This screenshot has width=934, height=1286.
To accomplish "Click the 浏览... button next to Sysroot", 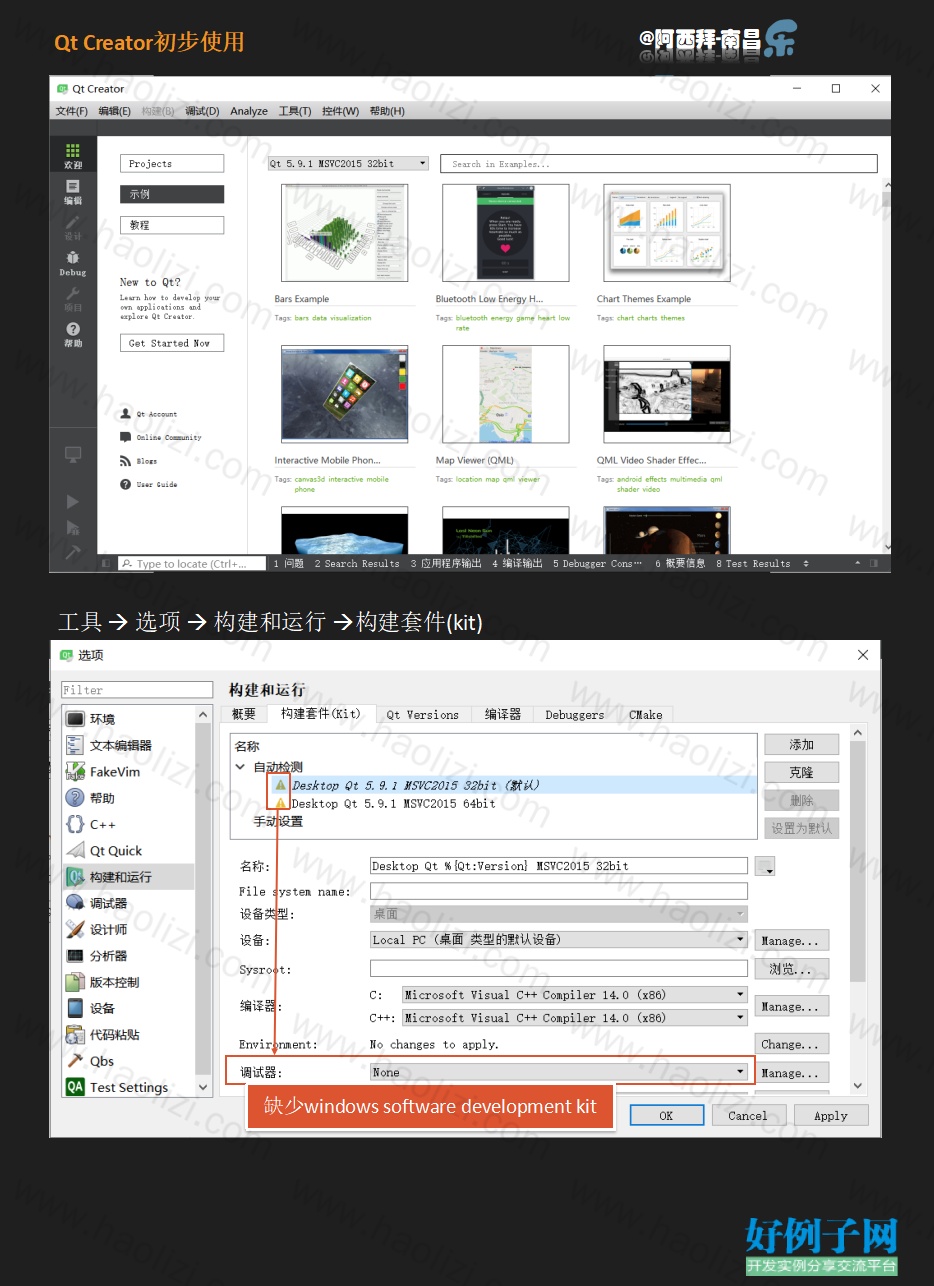I will coord(792,969).
